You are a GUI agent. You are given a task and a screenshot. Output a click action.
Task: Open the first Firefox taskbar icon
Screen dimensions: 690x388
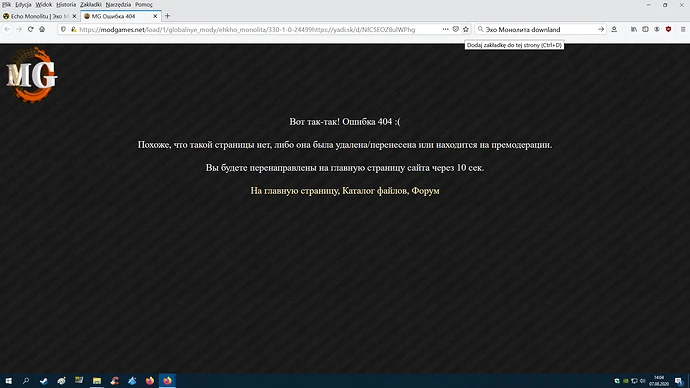point(150,381)
